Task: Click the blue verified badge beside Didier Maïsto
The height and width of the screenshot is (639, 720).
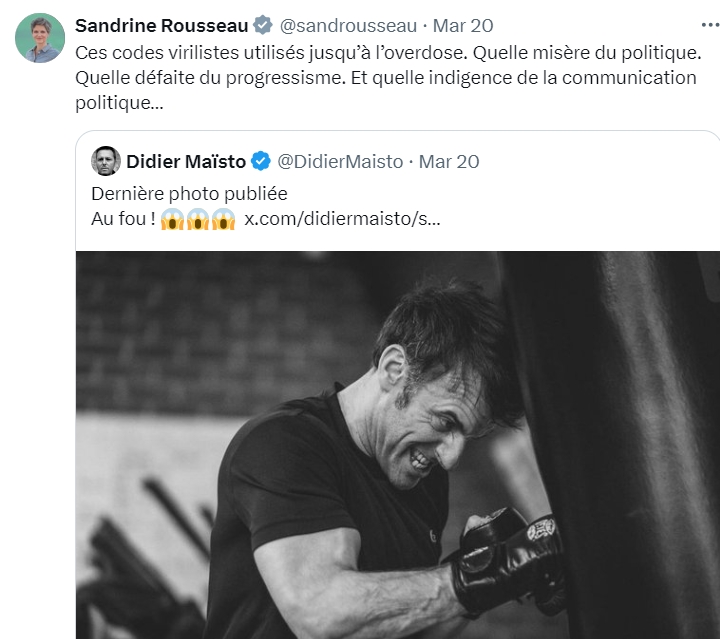Action: tap(261, 161)
